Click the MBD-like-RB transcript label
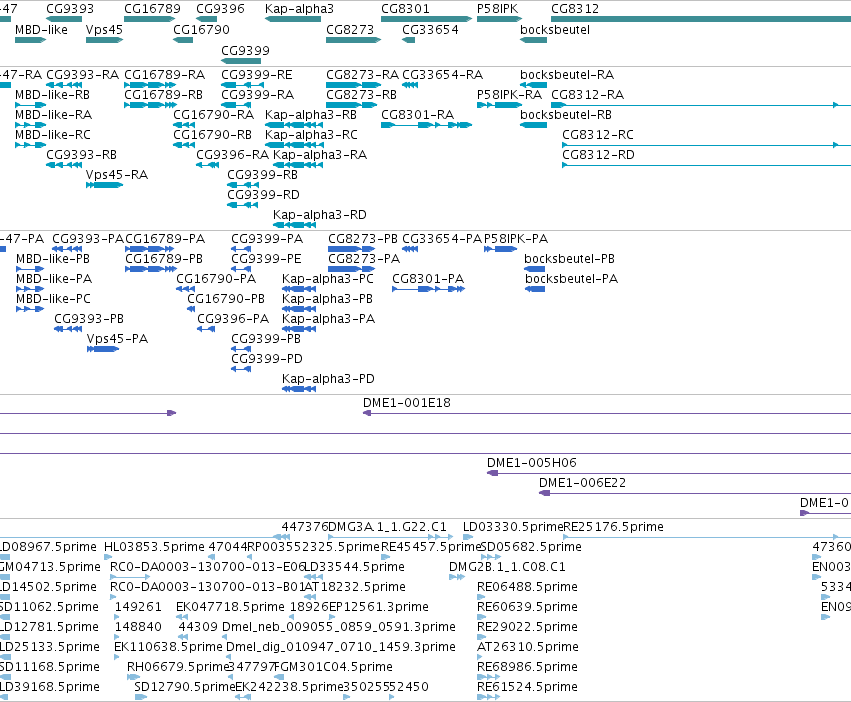851x702 pixels. (x=53, y=94)
